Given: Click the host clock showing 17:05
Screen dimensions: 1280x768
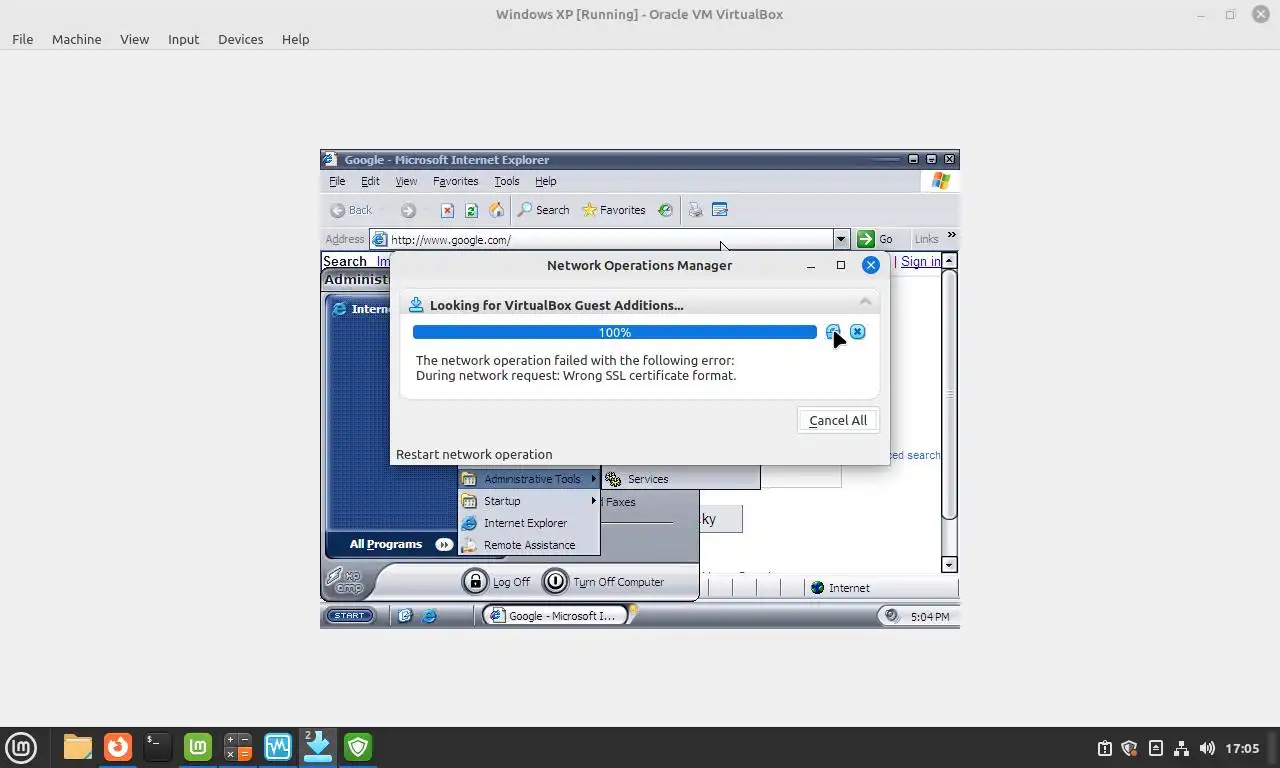Looking at the screenshot, I should 1242,748.
